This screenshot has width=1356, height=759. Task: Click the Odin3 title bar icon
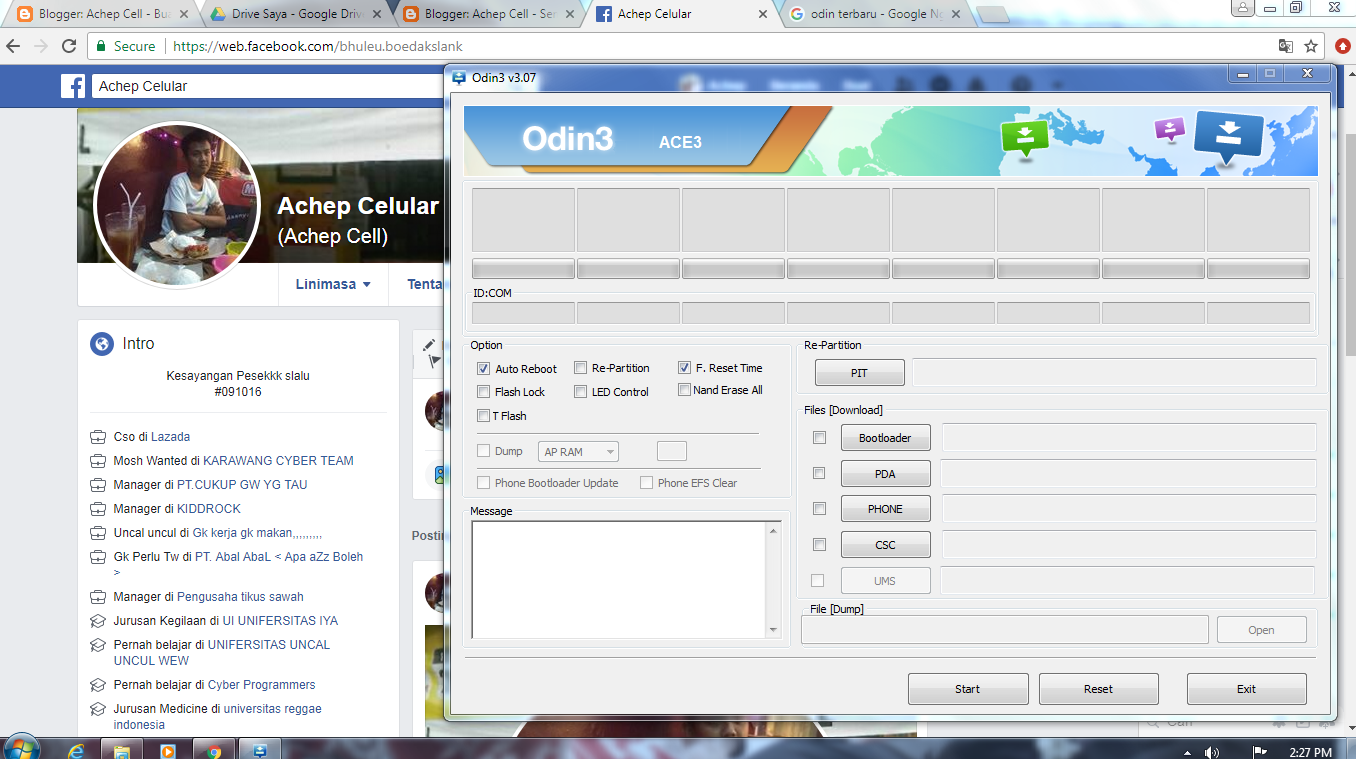(459, 77)
